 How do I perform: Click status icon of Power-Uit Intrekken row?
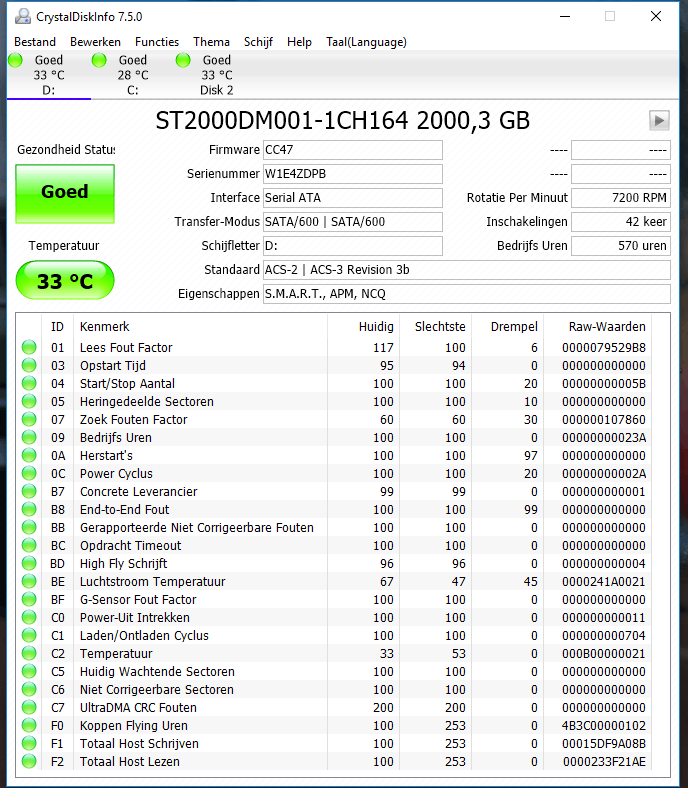(29, 618)
